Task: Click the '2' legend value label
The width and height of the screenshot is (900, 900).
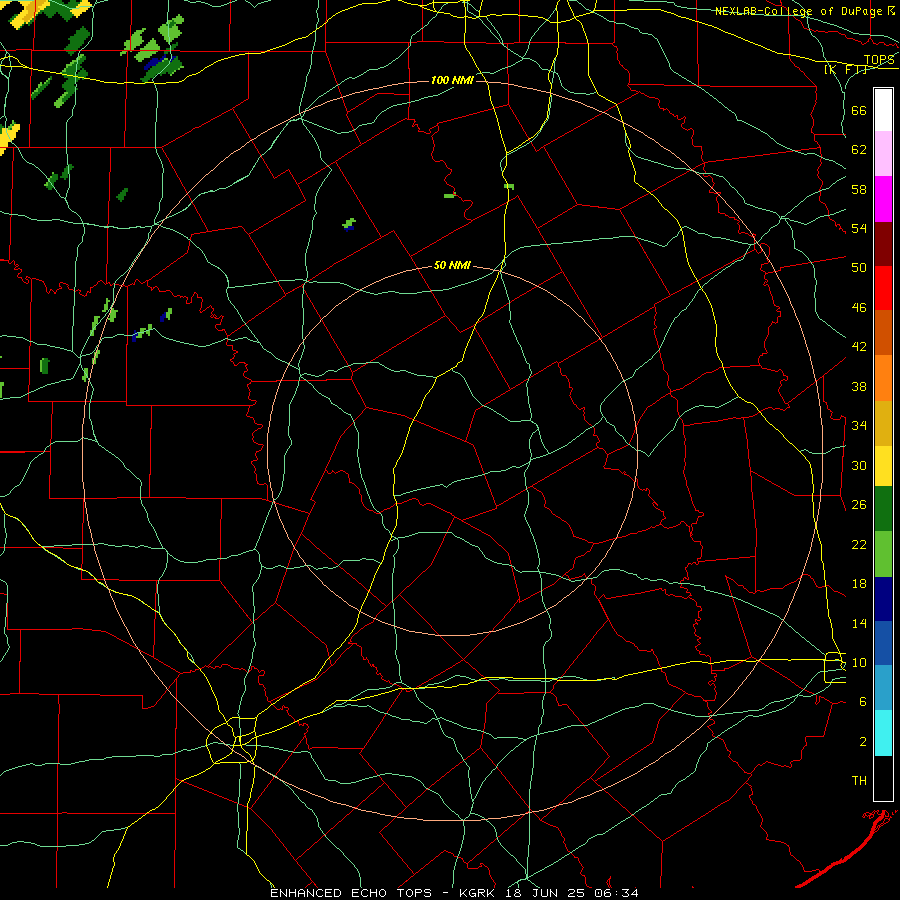Action: coord(862,741)
